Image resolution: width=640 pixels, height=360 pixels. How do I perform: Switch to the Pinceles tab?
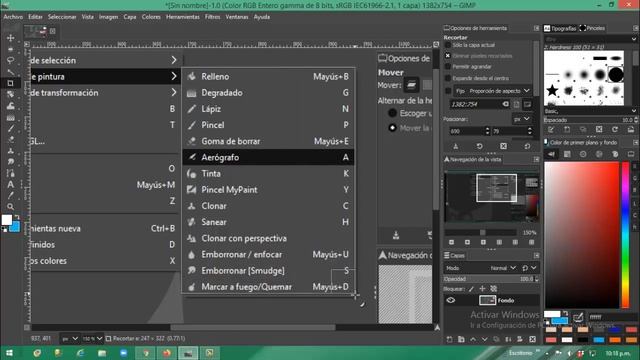592,28
